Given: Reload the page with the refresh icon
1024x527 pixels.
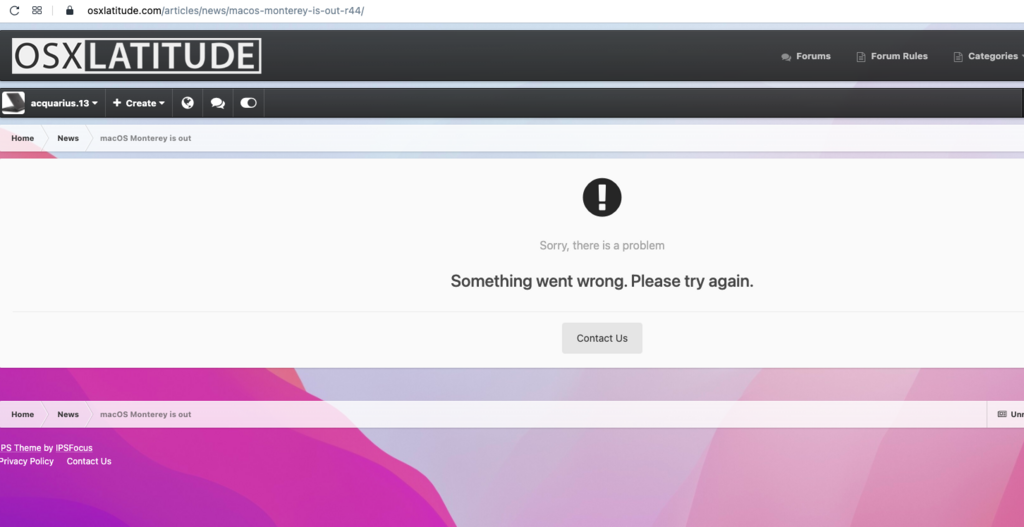Looking at the screenshot, I should [14, 10].
